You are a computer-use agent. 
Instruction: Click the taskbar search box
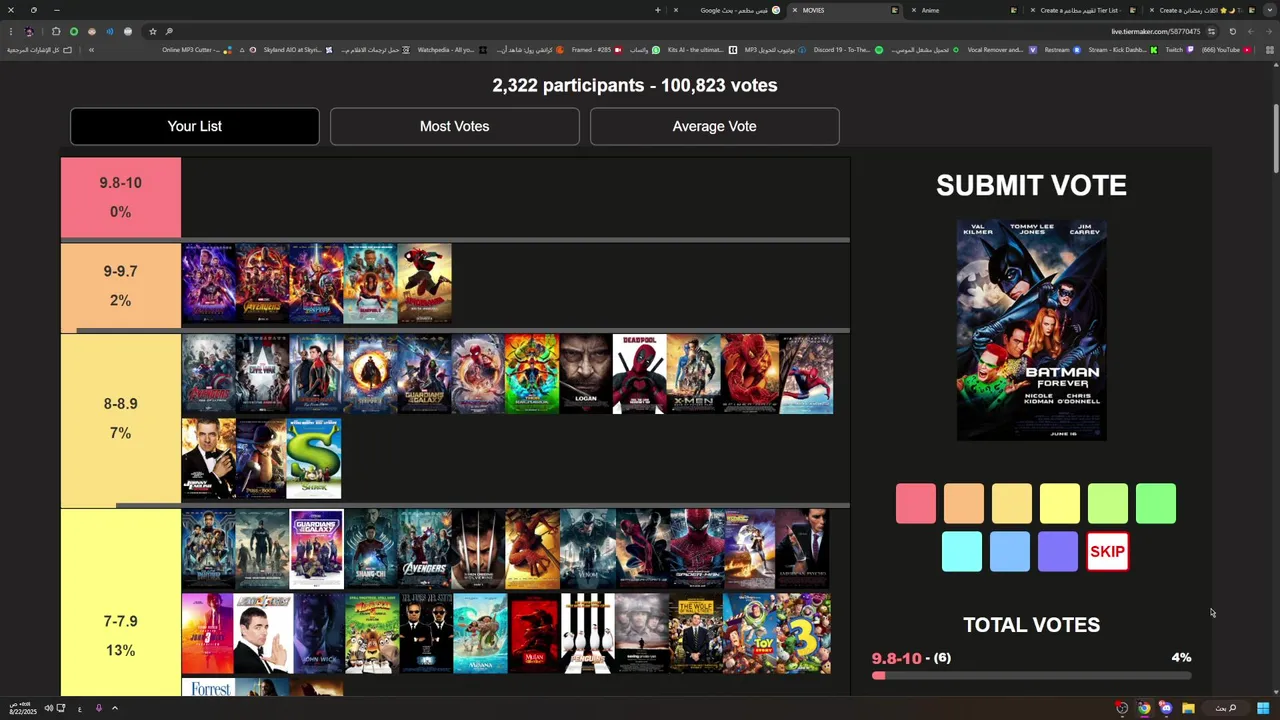point(1225,708)
